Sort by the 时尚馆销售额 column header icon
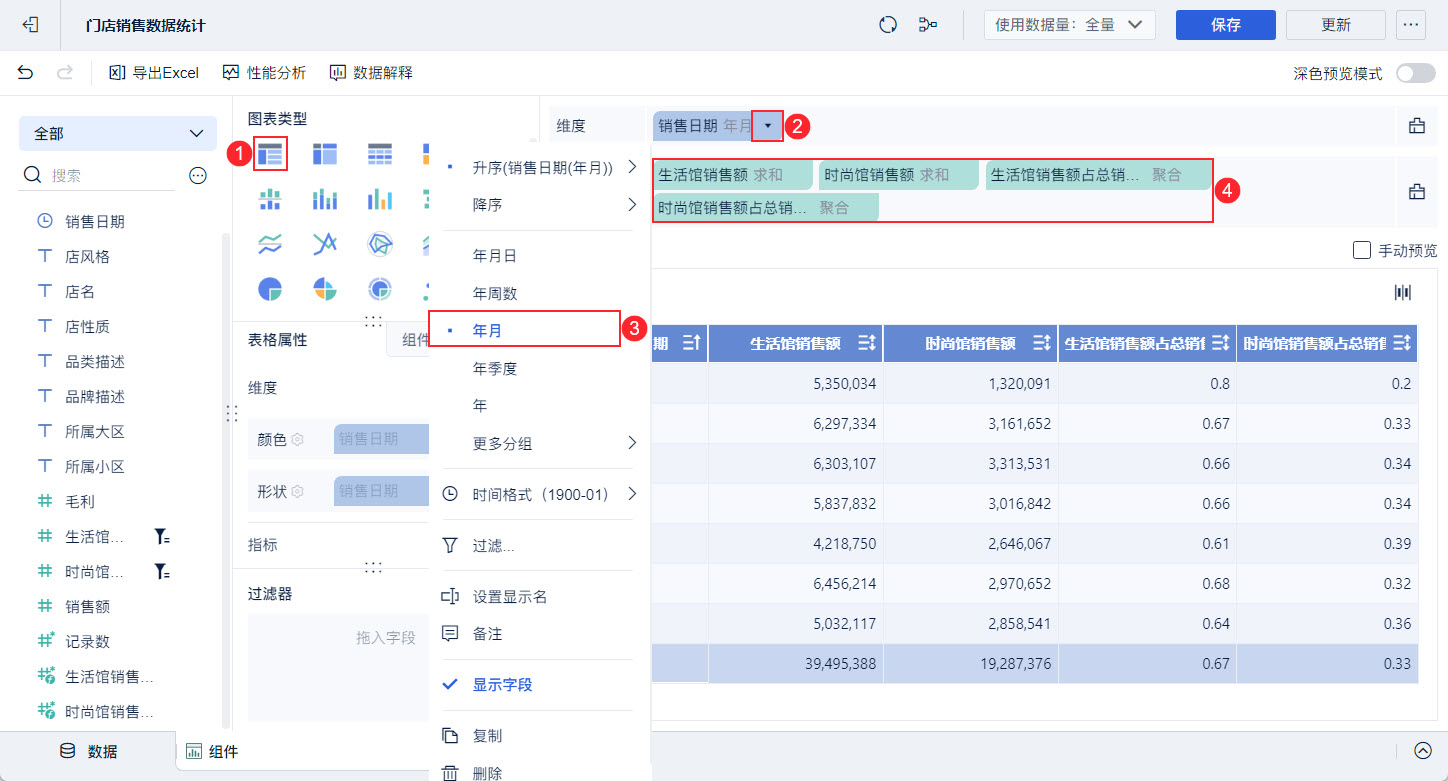 (x=1042, y=343)
